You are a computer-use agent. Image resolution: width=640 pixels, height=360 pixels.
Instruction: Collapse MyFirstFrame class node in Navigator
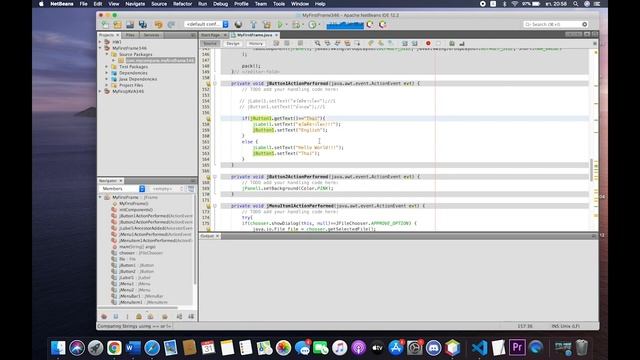(x=100, y=197)
